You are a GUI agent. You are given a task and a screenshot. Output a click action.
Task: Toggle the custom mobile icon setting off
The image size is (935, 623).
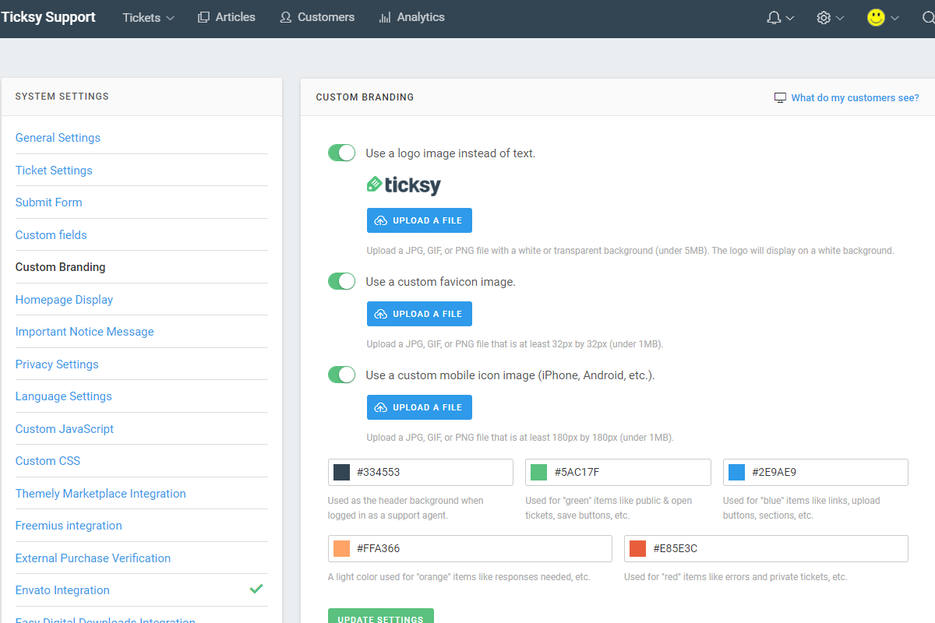pyautogui.click(x=342, y=374)
